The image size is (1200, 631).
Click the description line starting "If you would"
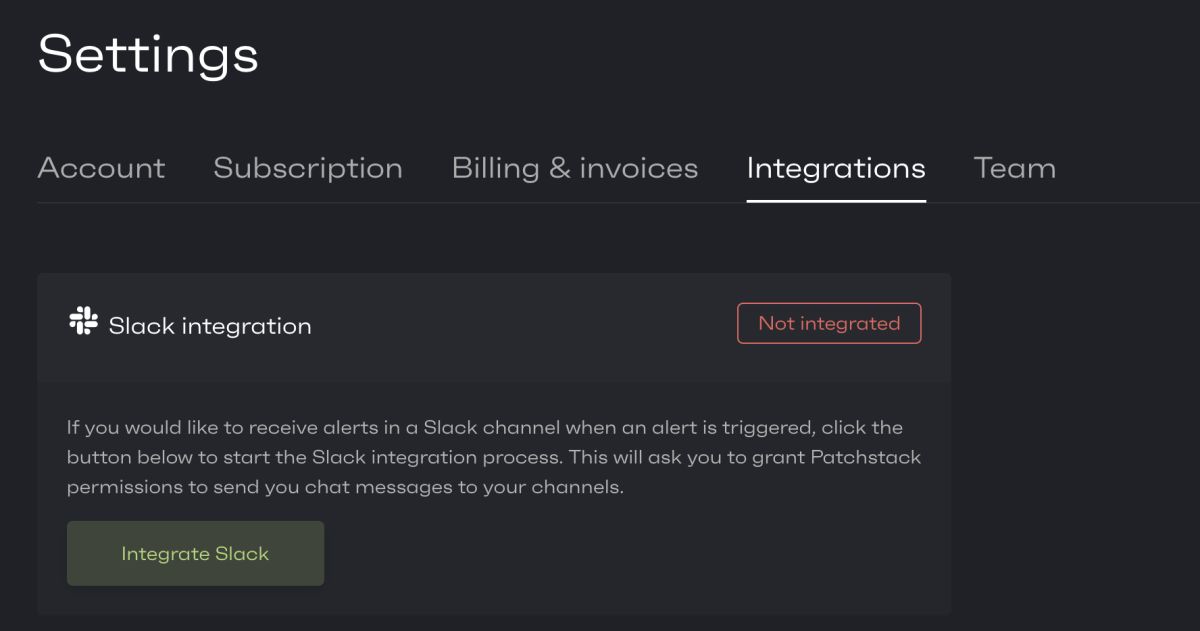(x=484, y=428)
